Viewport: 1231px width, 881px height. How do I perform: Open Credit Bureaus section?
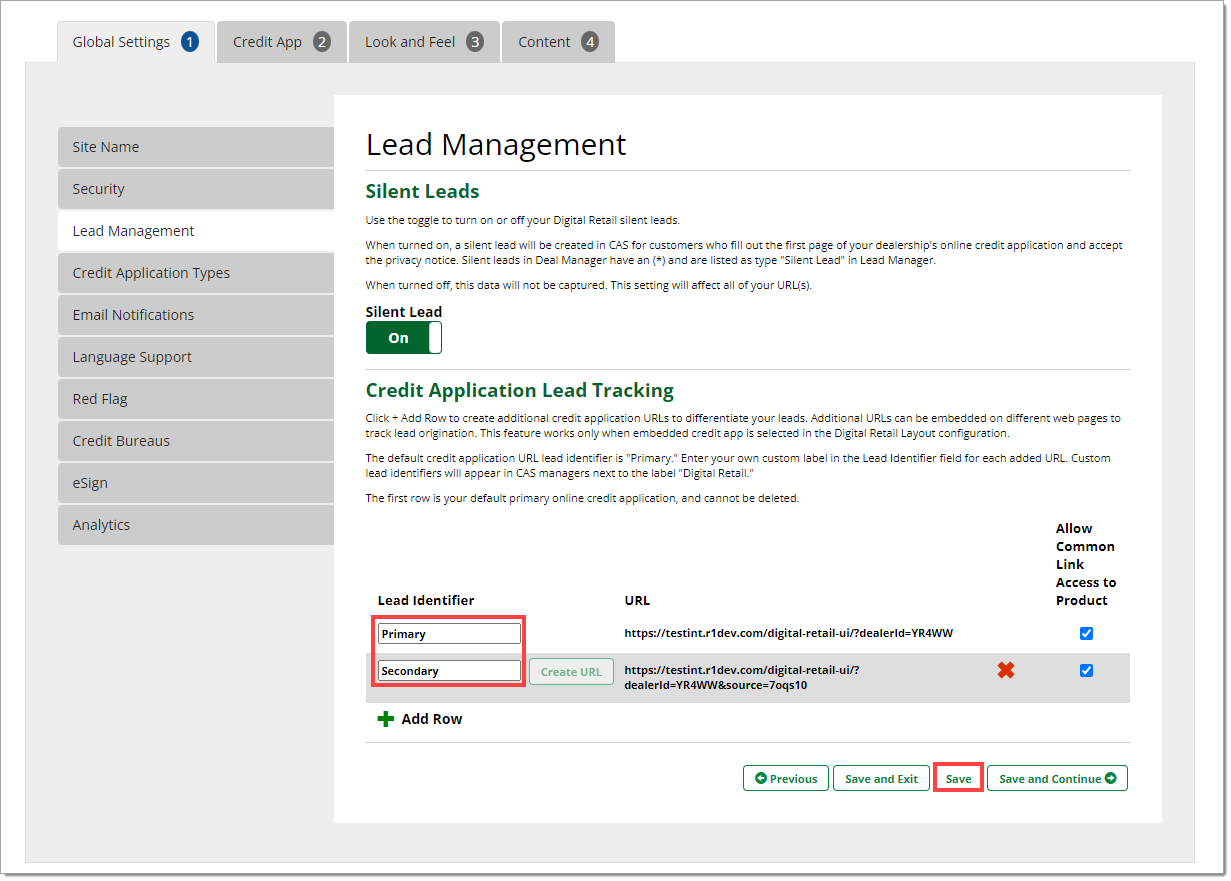[196, 441]
